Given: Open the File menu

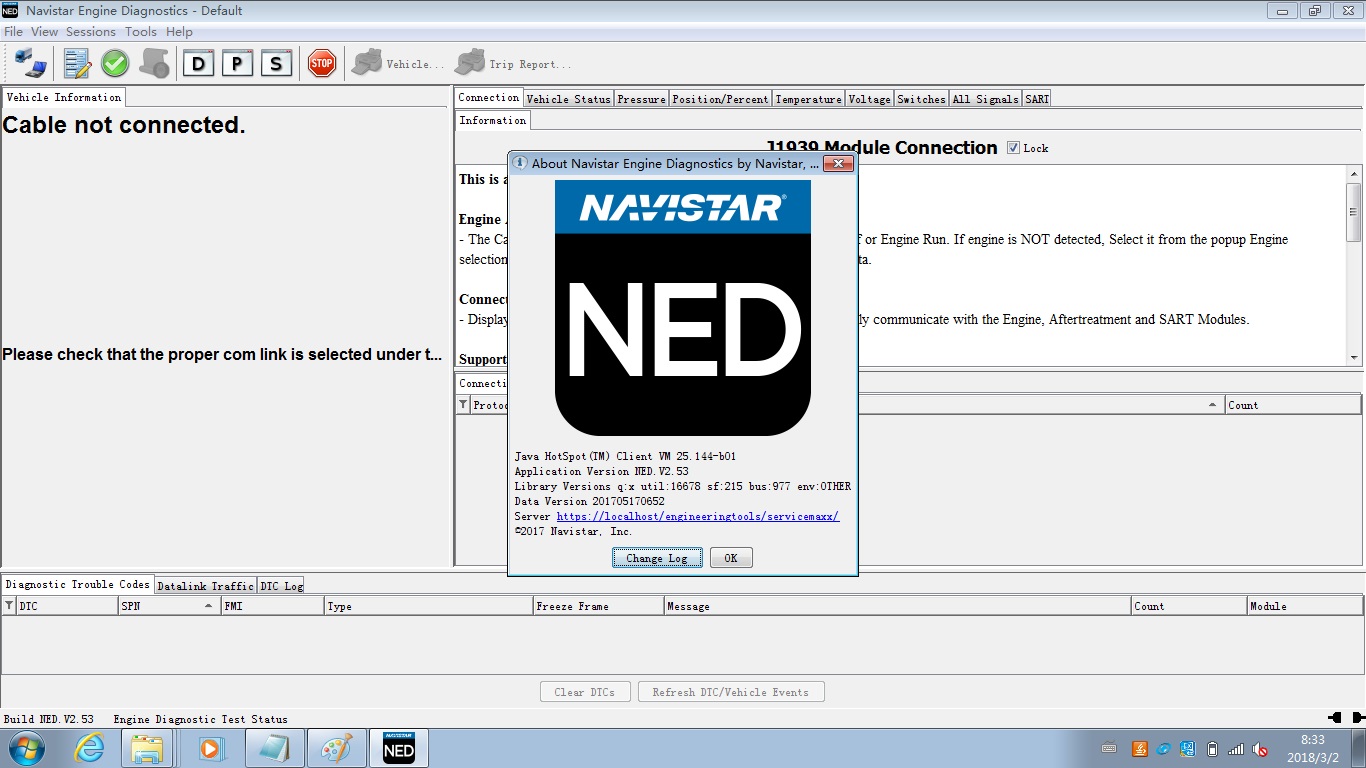Looking at the screenshot, I should (x=13, y=32).
